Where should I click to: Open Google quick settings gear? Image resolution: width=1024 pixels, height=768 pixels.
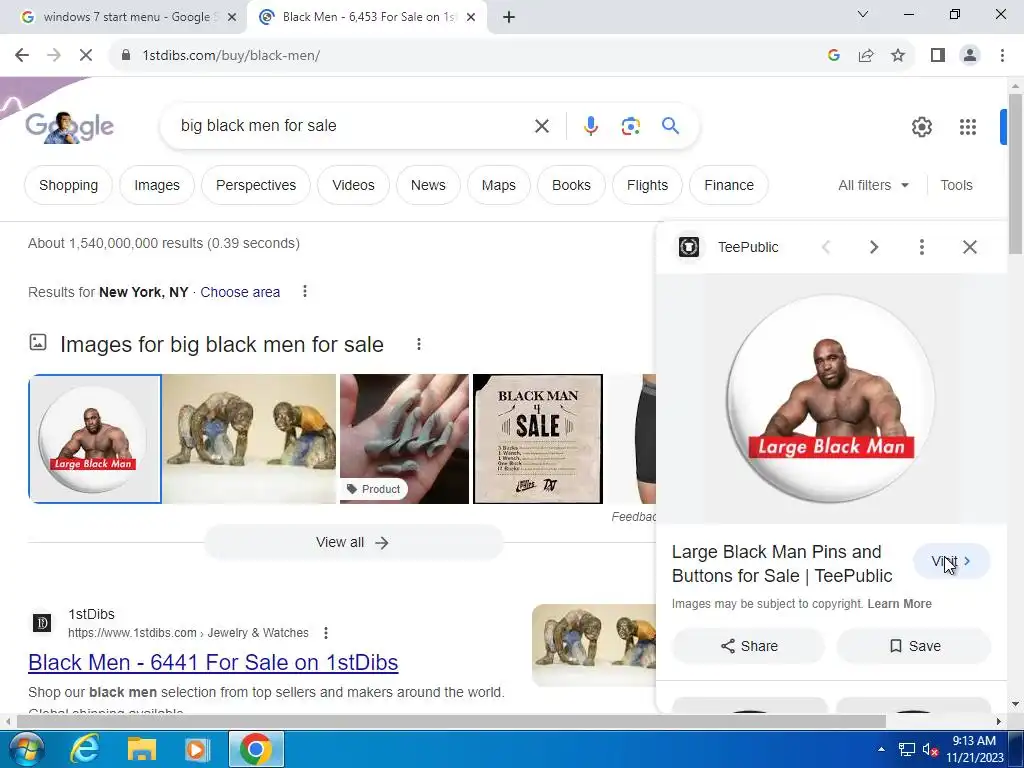921,127
